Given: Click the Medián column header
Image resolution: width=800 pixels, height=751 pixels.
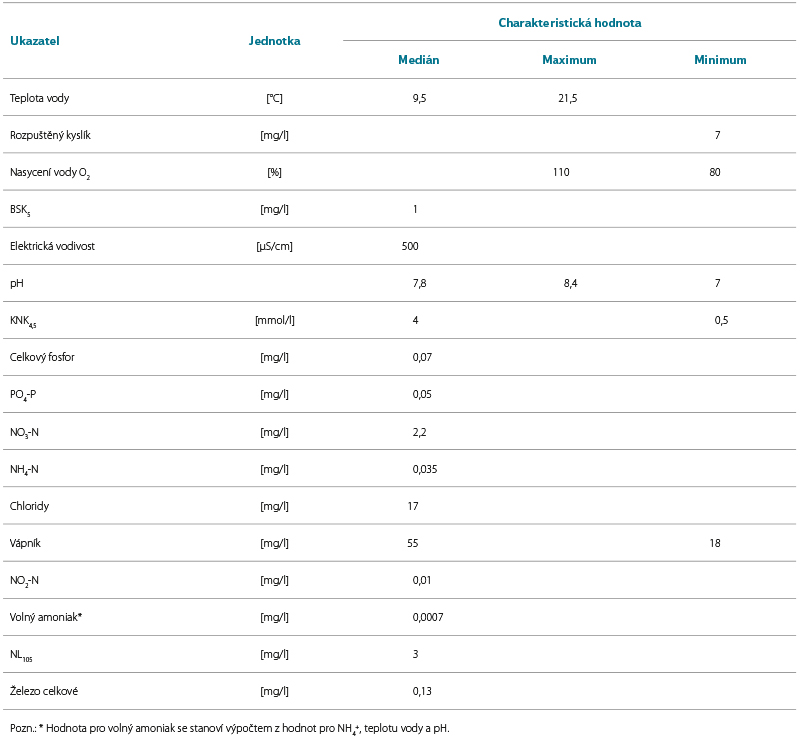Looking at the screenshot, I should pyautogui.click(x=418, y=60).
